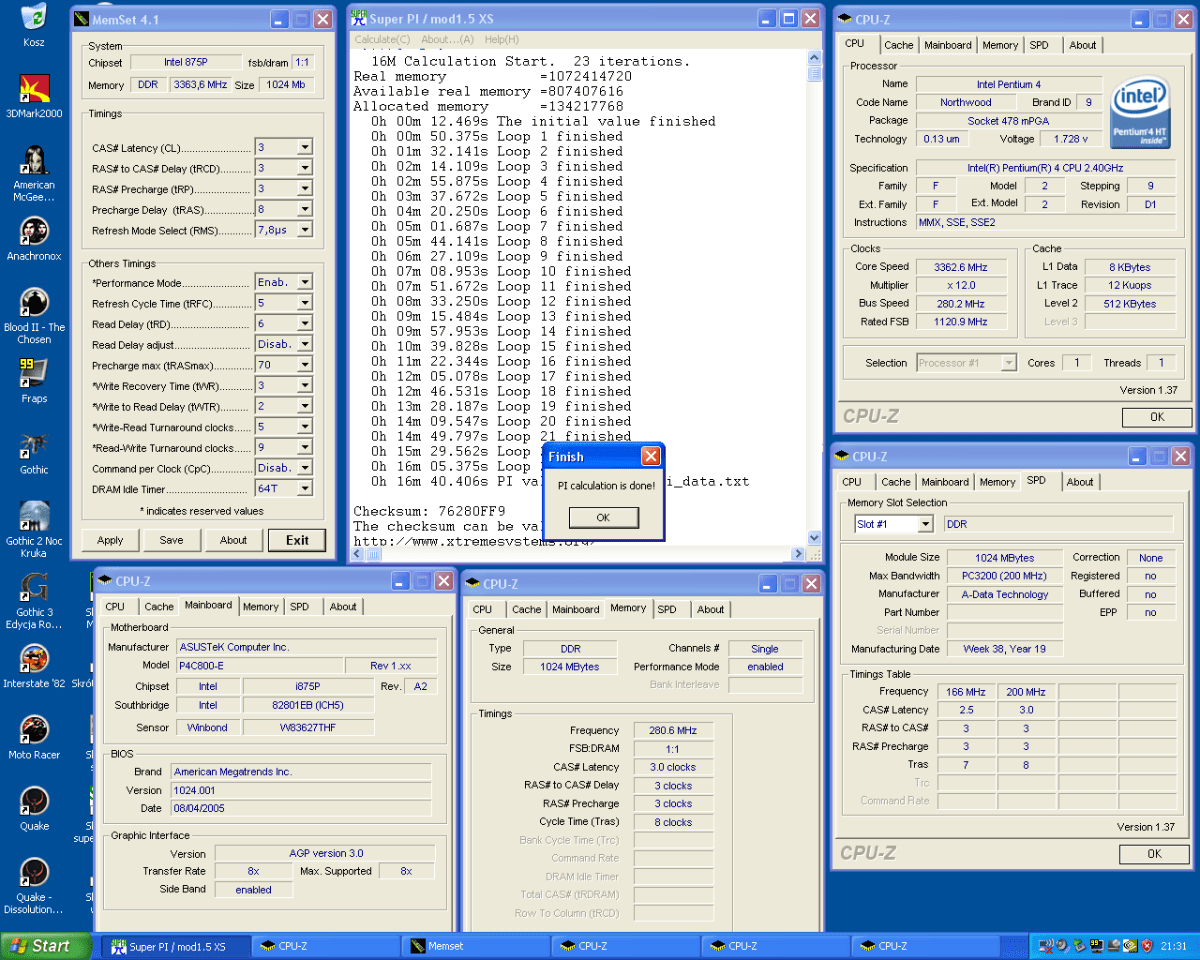Click About button in MemSet
This screenshot has width=1200, height=960.
tap(233, 540)
